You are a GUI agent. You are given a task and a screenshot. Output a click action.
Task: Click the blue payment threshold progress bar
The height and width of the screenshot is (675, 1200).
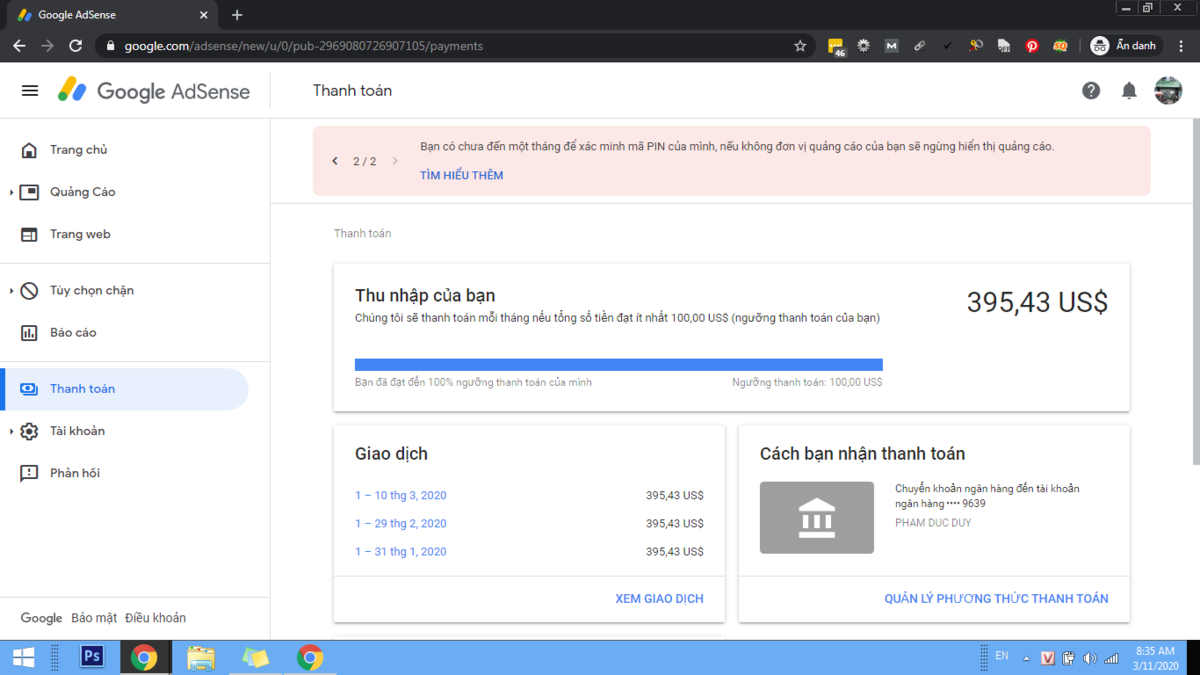[618, 365]
